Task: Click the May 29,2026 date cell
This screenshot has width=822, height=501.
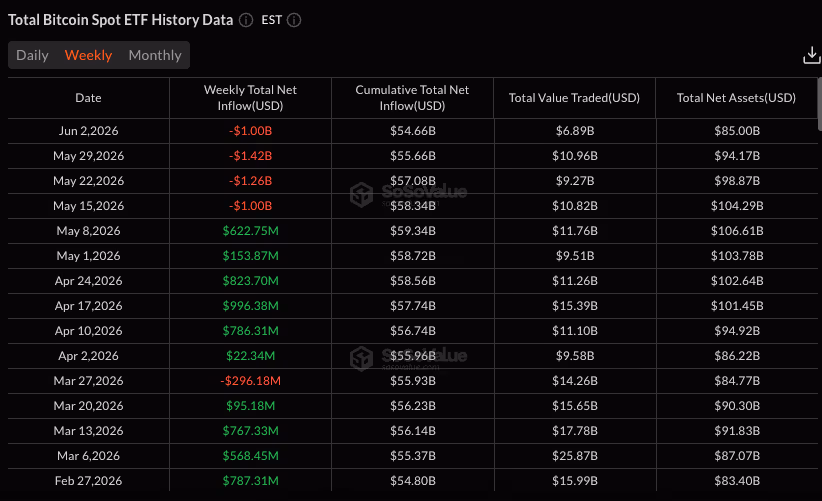Action: pos(89,156)
